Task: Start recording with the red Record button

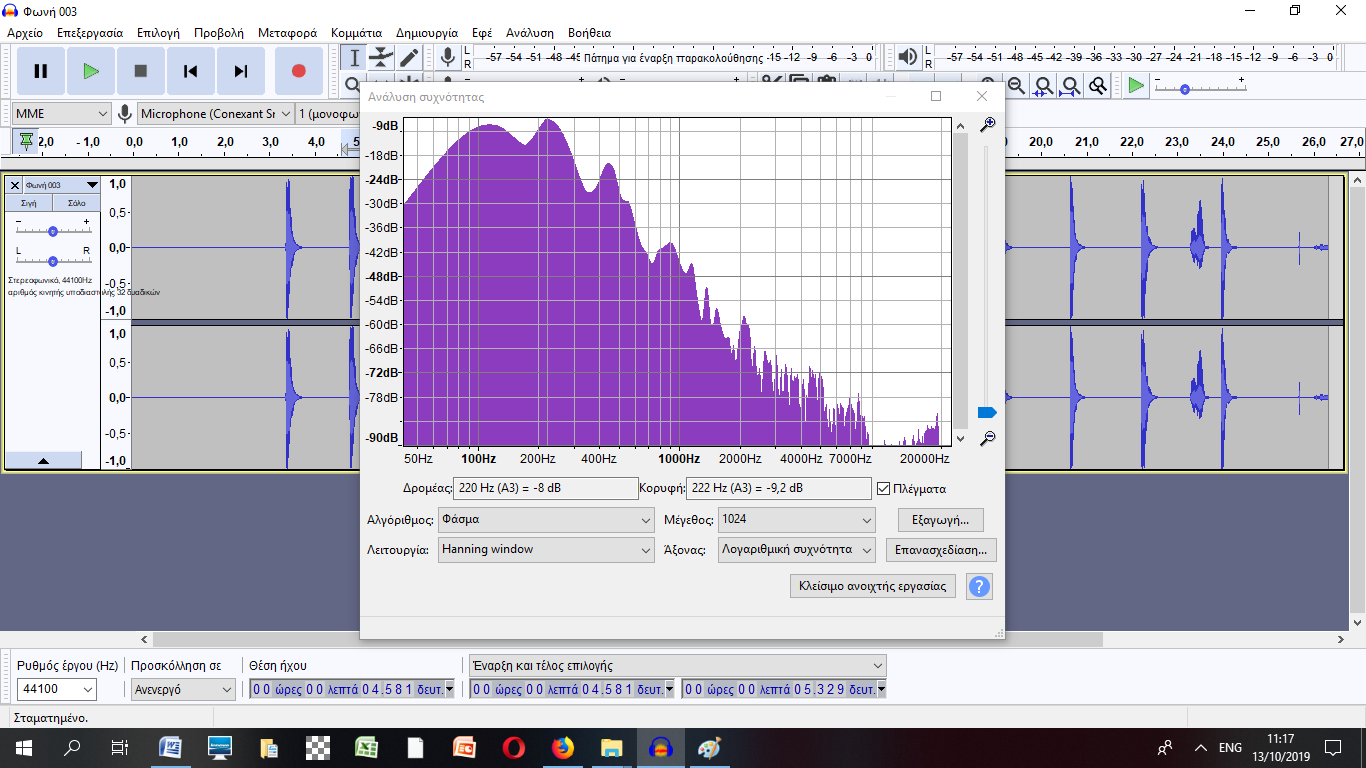Action: point(298,71)
